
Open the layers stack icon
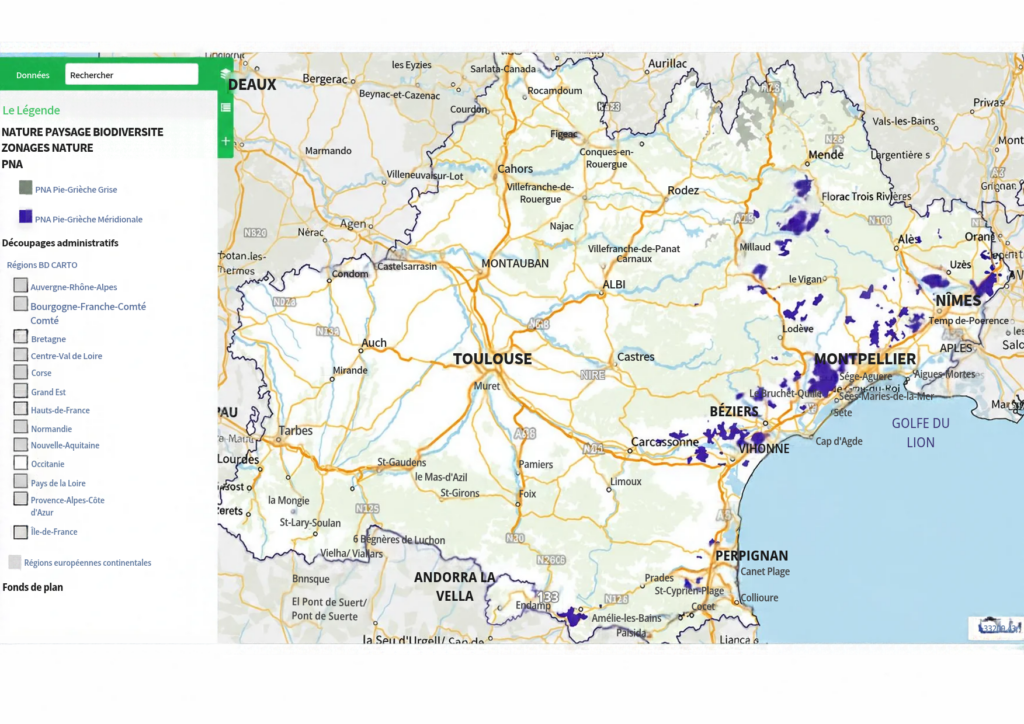225,74
